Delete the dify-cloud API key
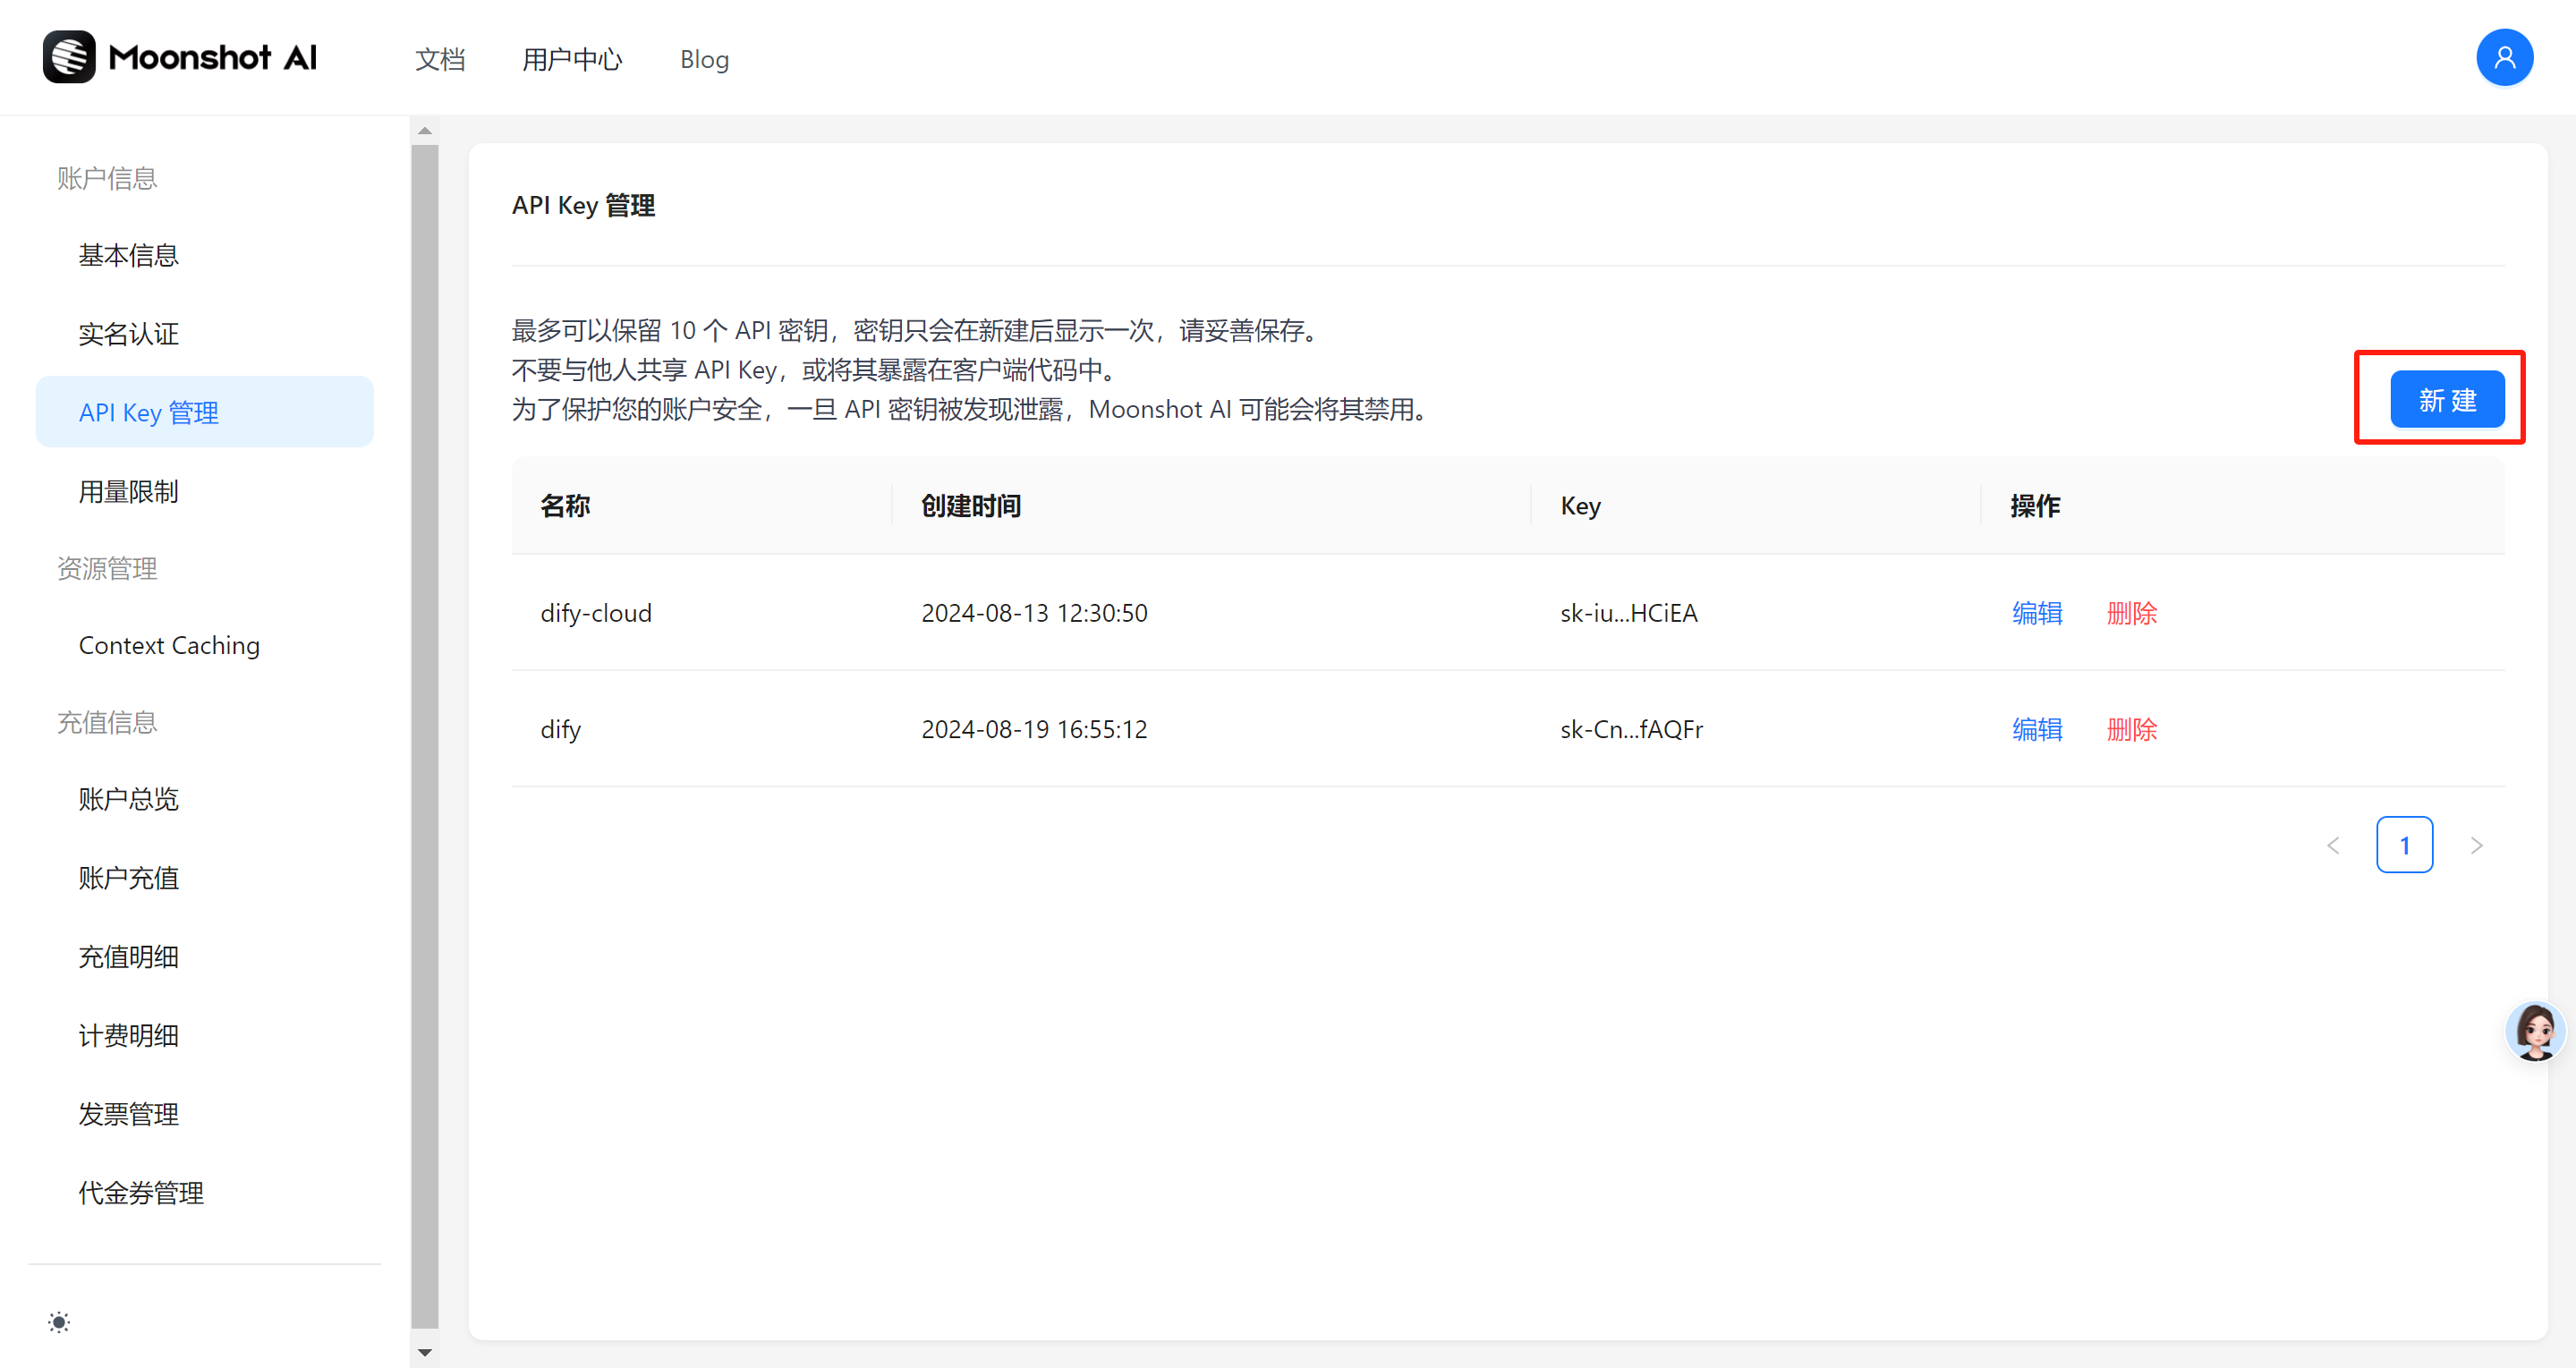Screen dimensions: 2576x1368 pos(2131,613)
